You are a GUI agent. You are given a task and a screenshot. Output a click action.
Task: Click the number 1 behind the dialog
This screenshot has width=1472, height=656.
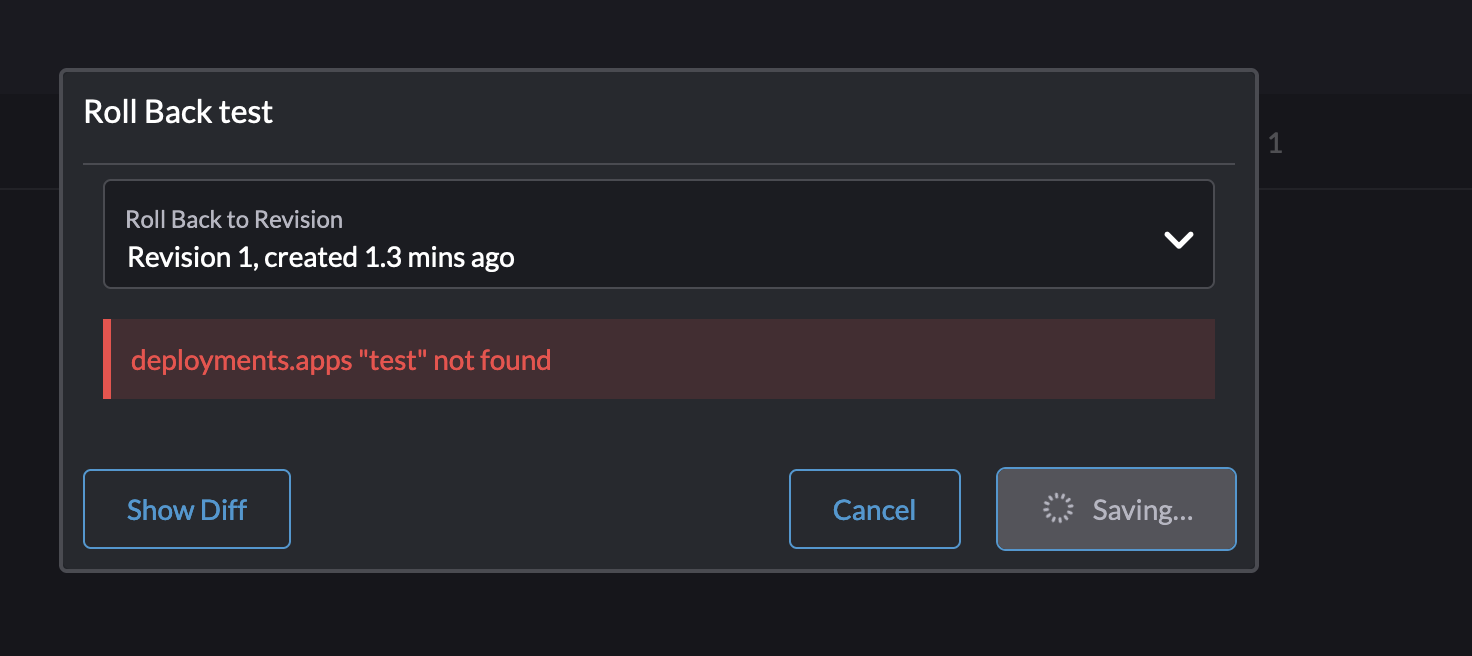pyautogui.click(x=1276, y=143)
